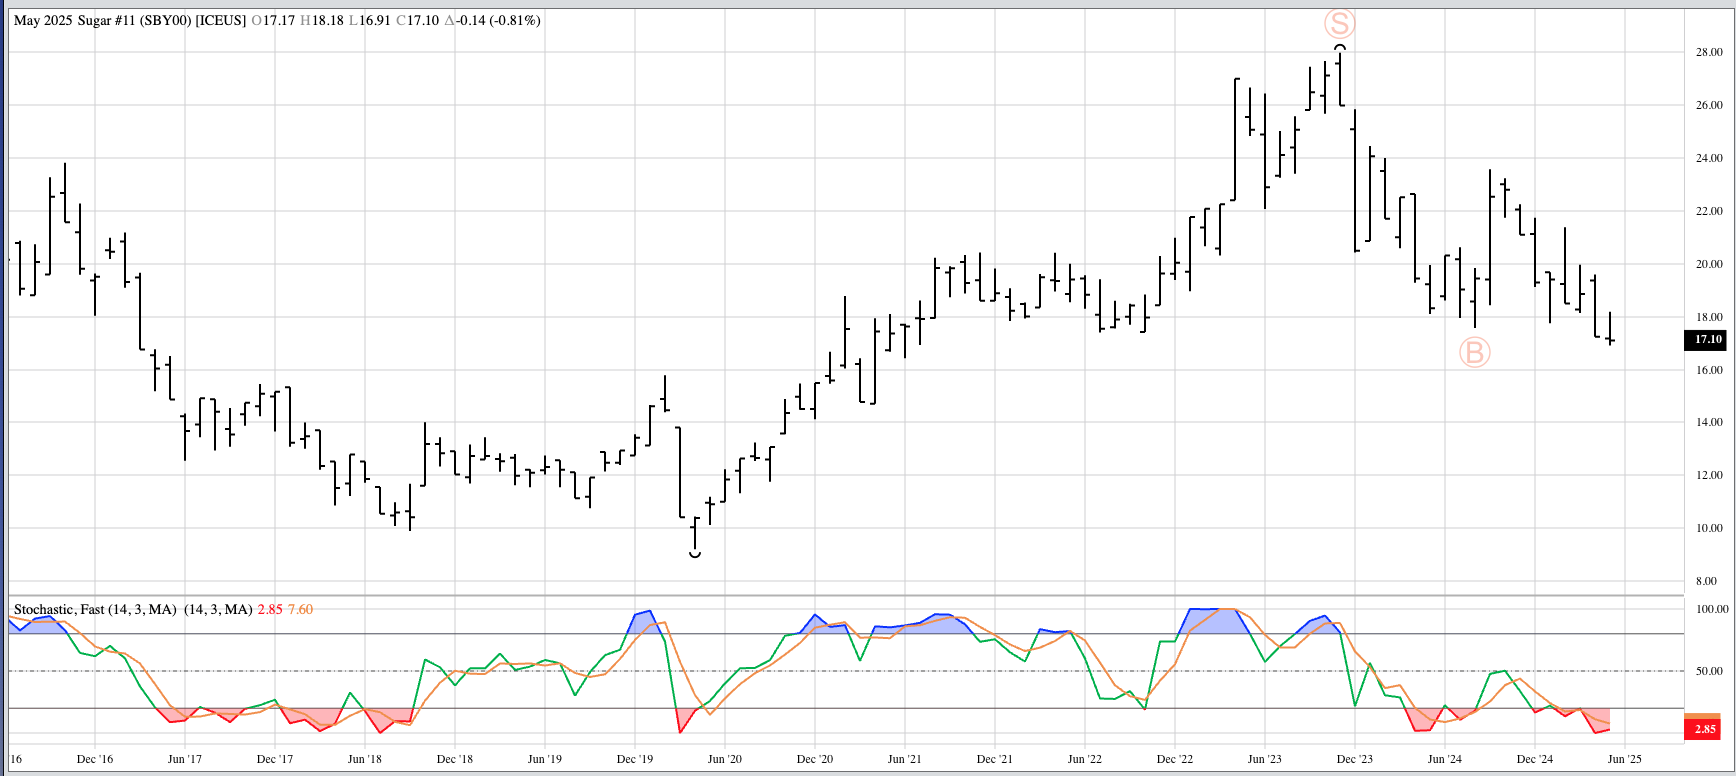The width and height of the screenshot is (1736, 776).
Task: Click the closing price value C17.10 in header
Action: (x=417, y=20)
